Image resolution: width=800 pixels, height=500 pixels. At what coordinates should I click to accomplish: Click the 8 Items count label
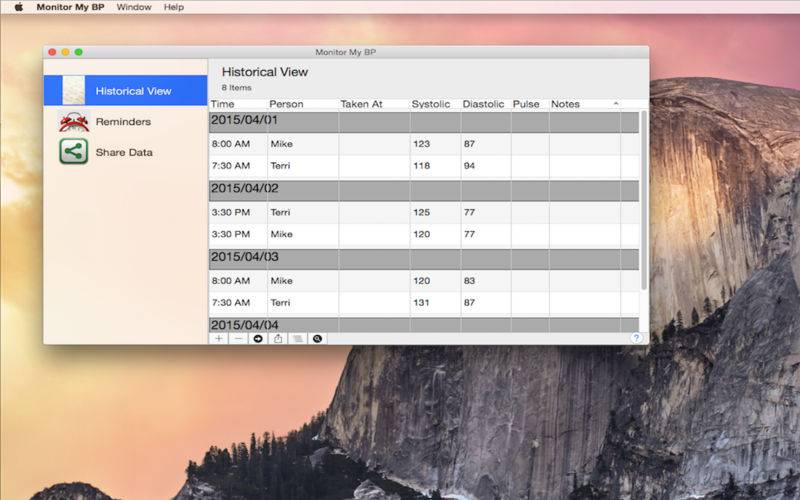coord(237,88)
